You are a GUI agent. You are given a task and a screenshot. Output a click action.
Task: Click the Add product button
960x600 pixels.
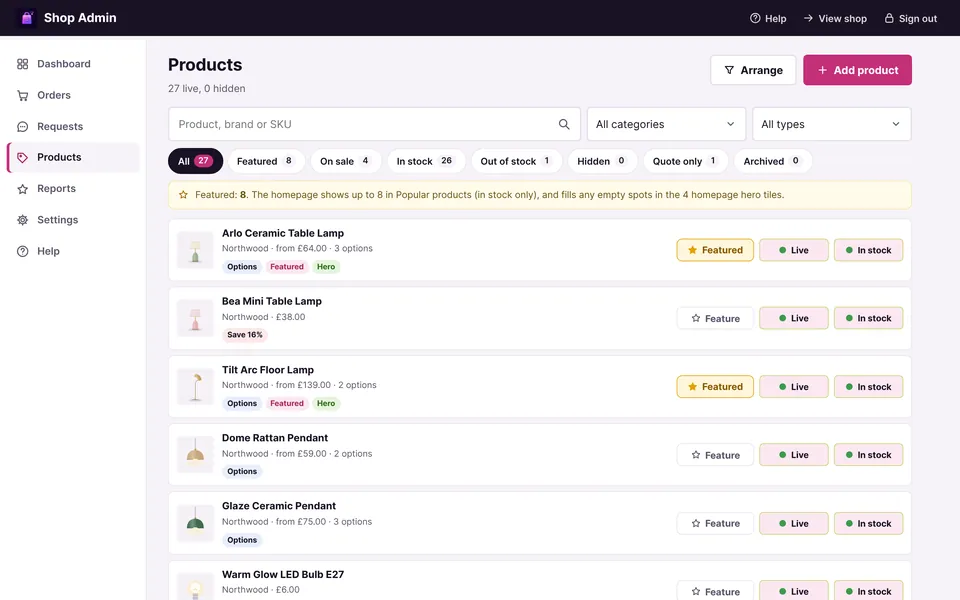coord(857,70)
